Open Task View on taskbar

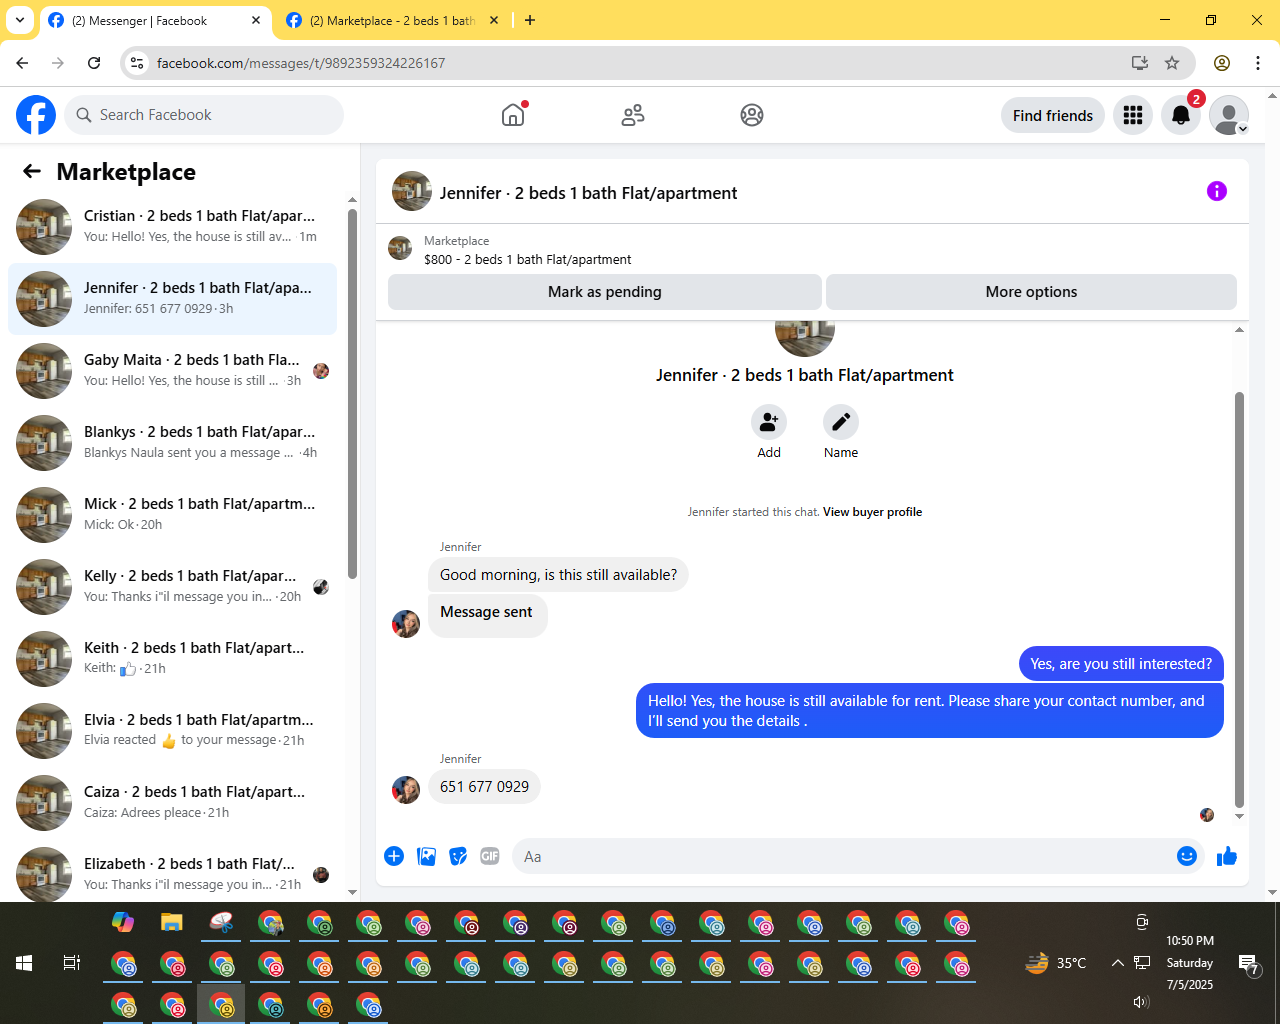[72, 963]
